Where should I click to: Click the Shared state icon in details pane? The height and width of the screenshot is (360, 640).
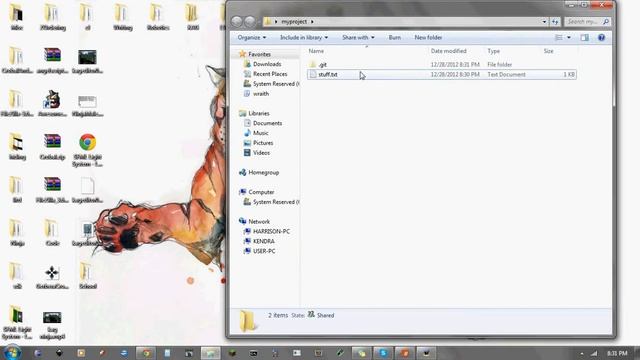pos(311,315)
